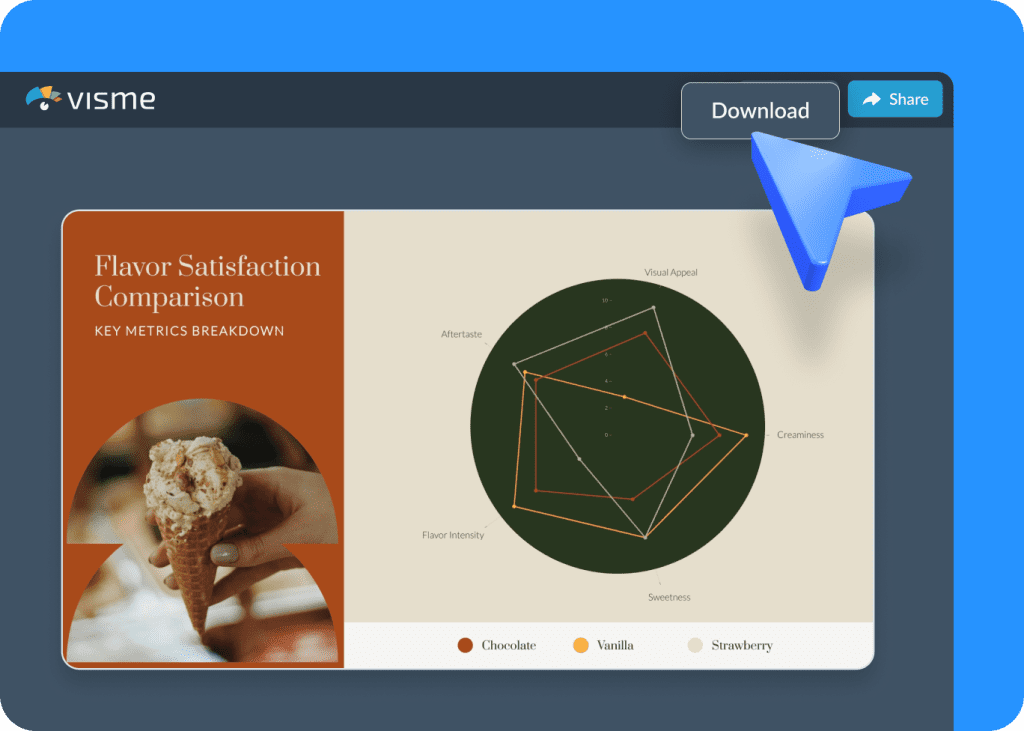The width and height of the screenshot is (1024, 731).
Task: Click the Chocolate legend color dot
Action: click(464, 645)
